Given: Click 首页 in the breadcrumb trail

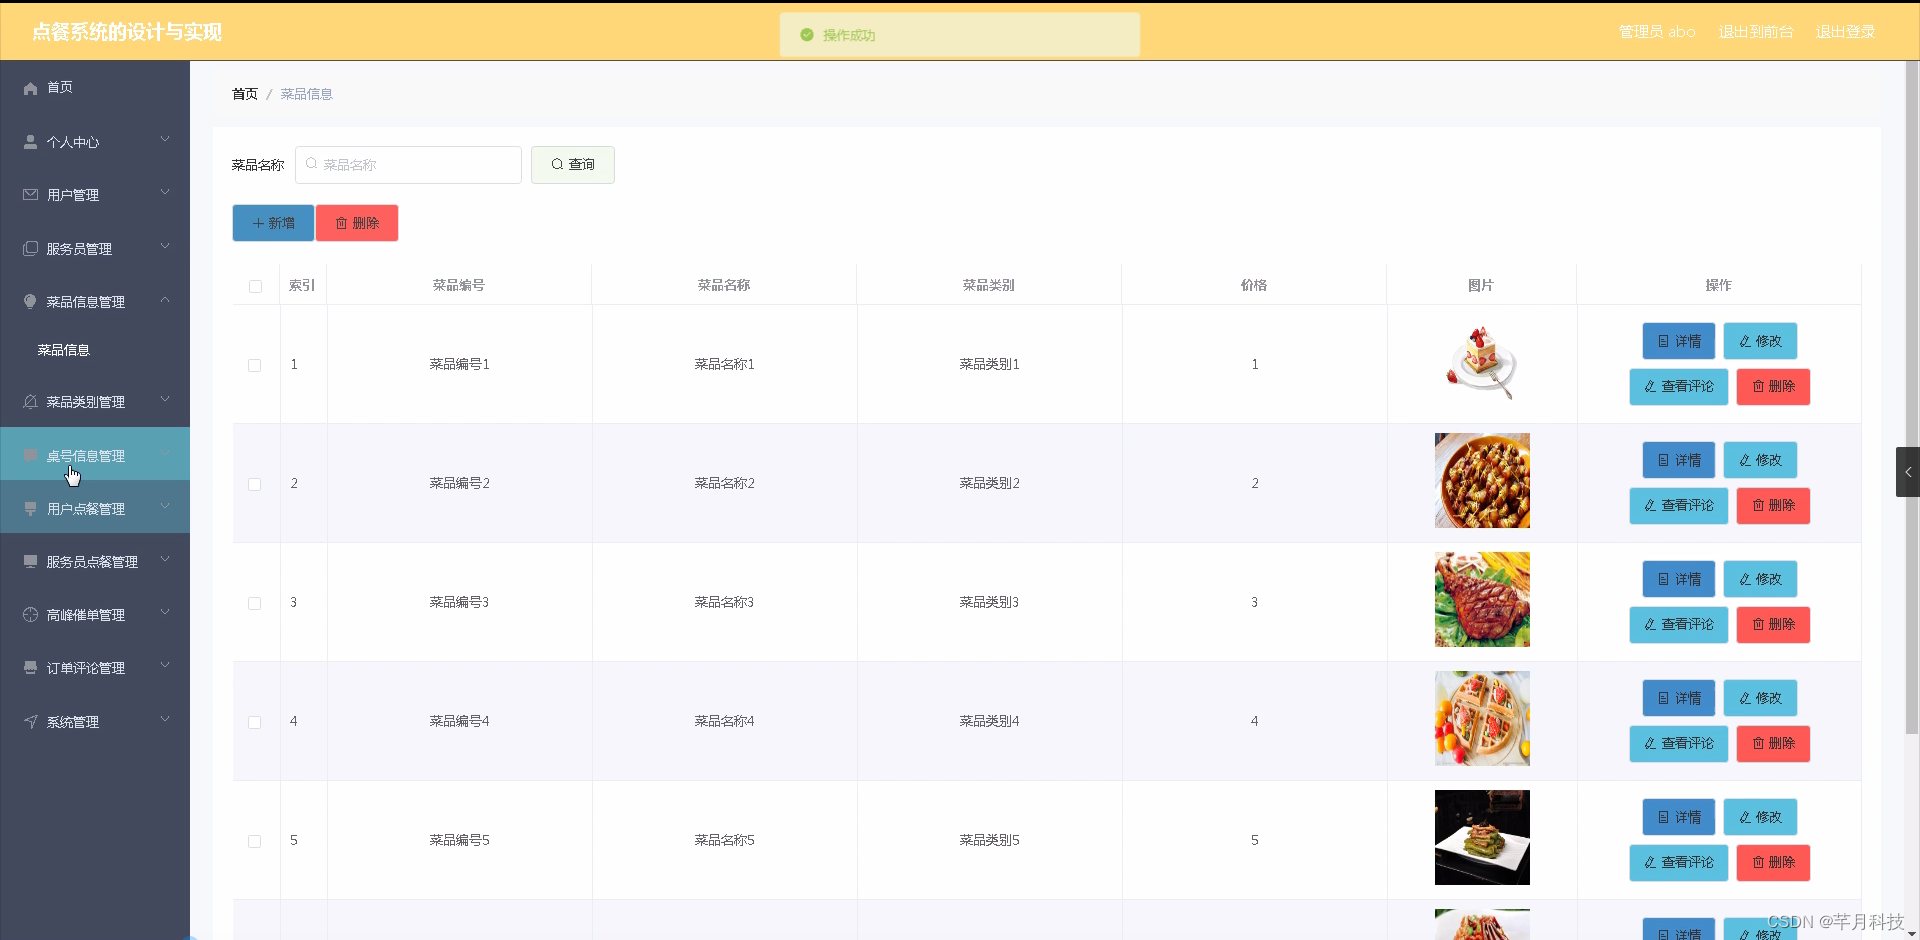Looking at the screenshot, I should (x=243, y=93).
